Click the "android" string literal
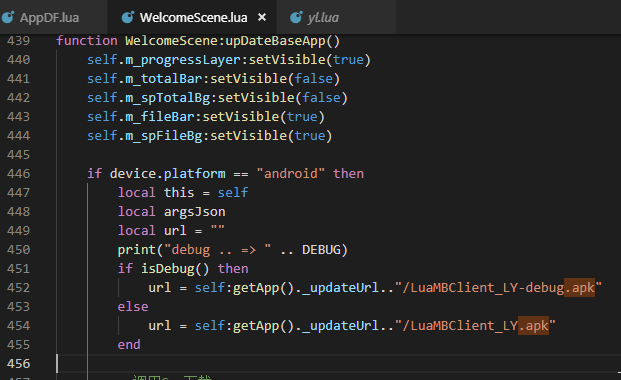Viewport: 621px width, 380px height. pos(291,174)
